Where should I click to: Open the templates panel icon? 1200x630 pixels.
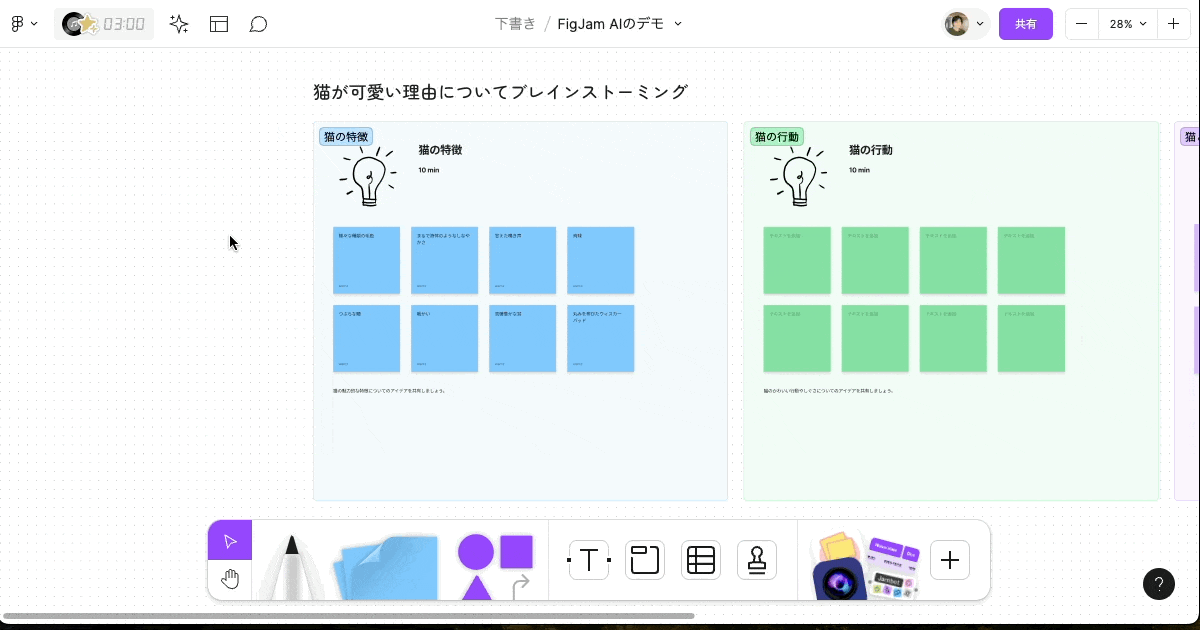pos(218,23)
